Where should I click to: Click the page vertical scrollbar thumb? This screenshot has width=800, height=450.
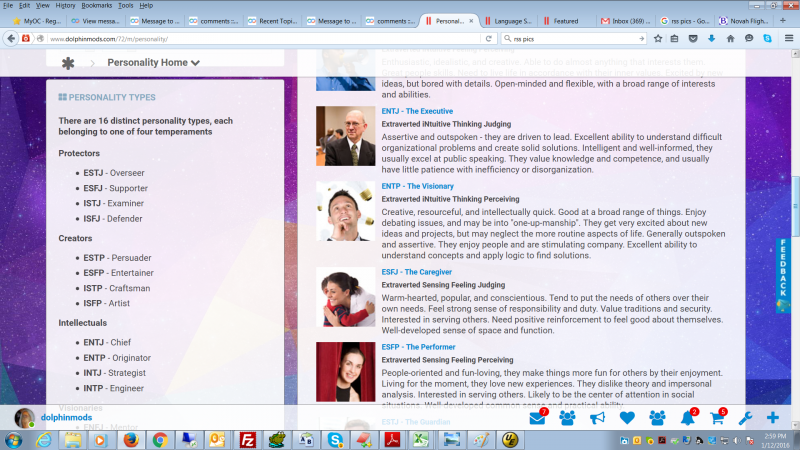[795, 207]
